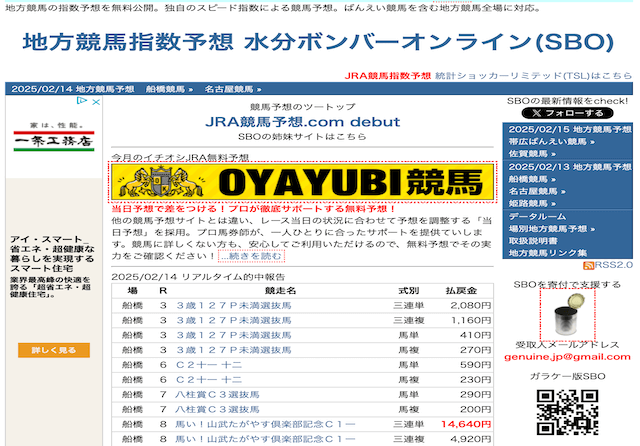Screen dimensions: 640x446
Task: Click the 590円 payout cell
Action: 476,365
